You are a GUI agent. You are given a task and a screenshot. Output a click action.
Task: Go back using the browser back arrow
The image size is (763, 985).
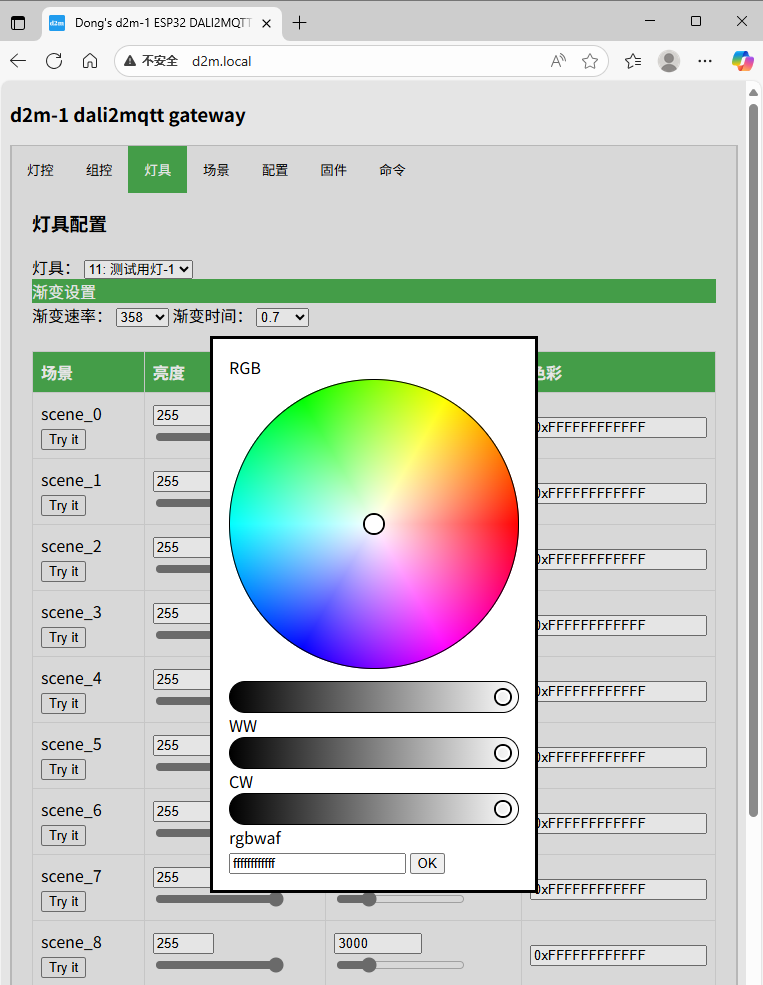point(18,61)
